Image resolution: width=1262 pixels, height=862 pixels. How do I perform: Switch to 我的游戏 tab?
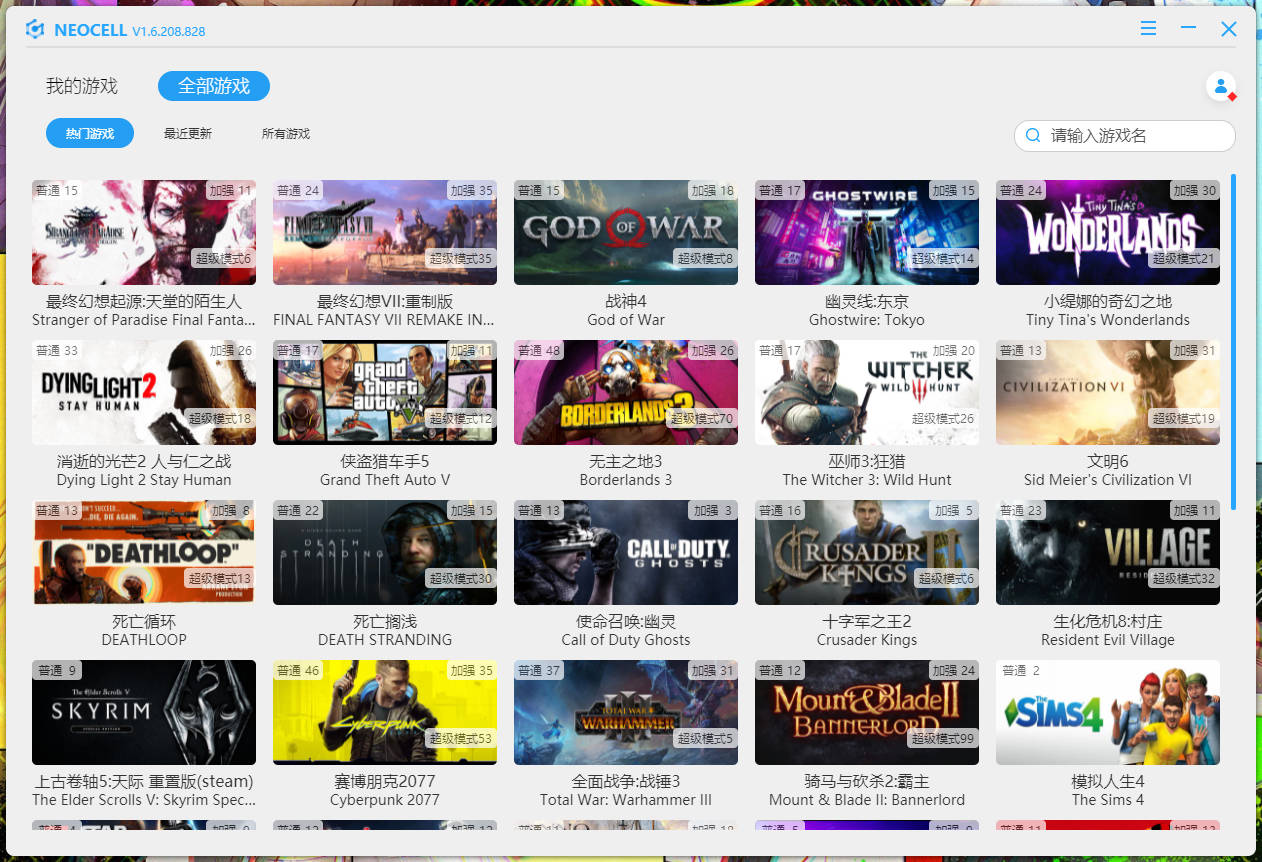pos(82,86)
